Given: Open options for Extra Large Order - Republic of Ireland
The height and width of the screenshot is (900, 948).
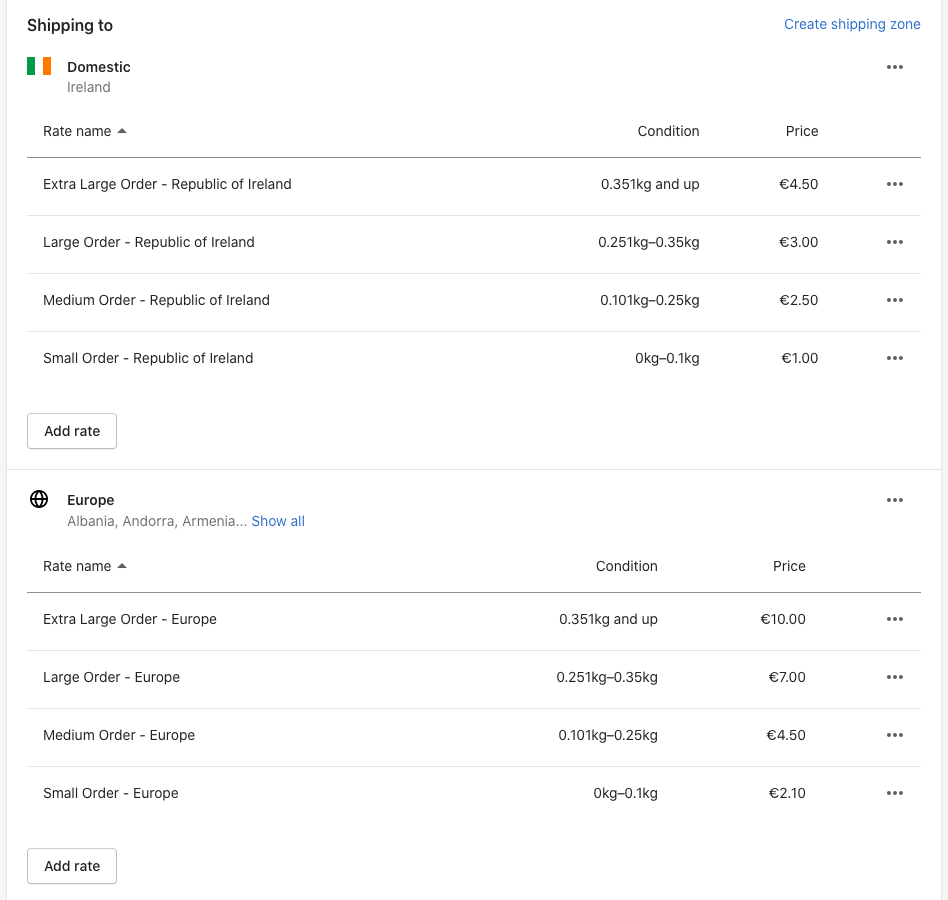Looking at the screenshot, I should pos(895,184).
